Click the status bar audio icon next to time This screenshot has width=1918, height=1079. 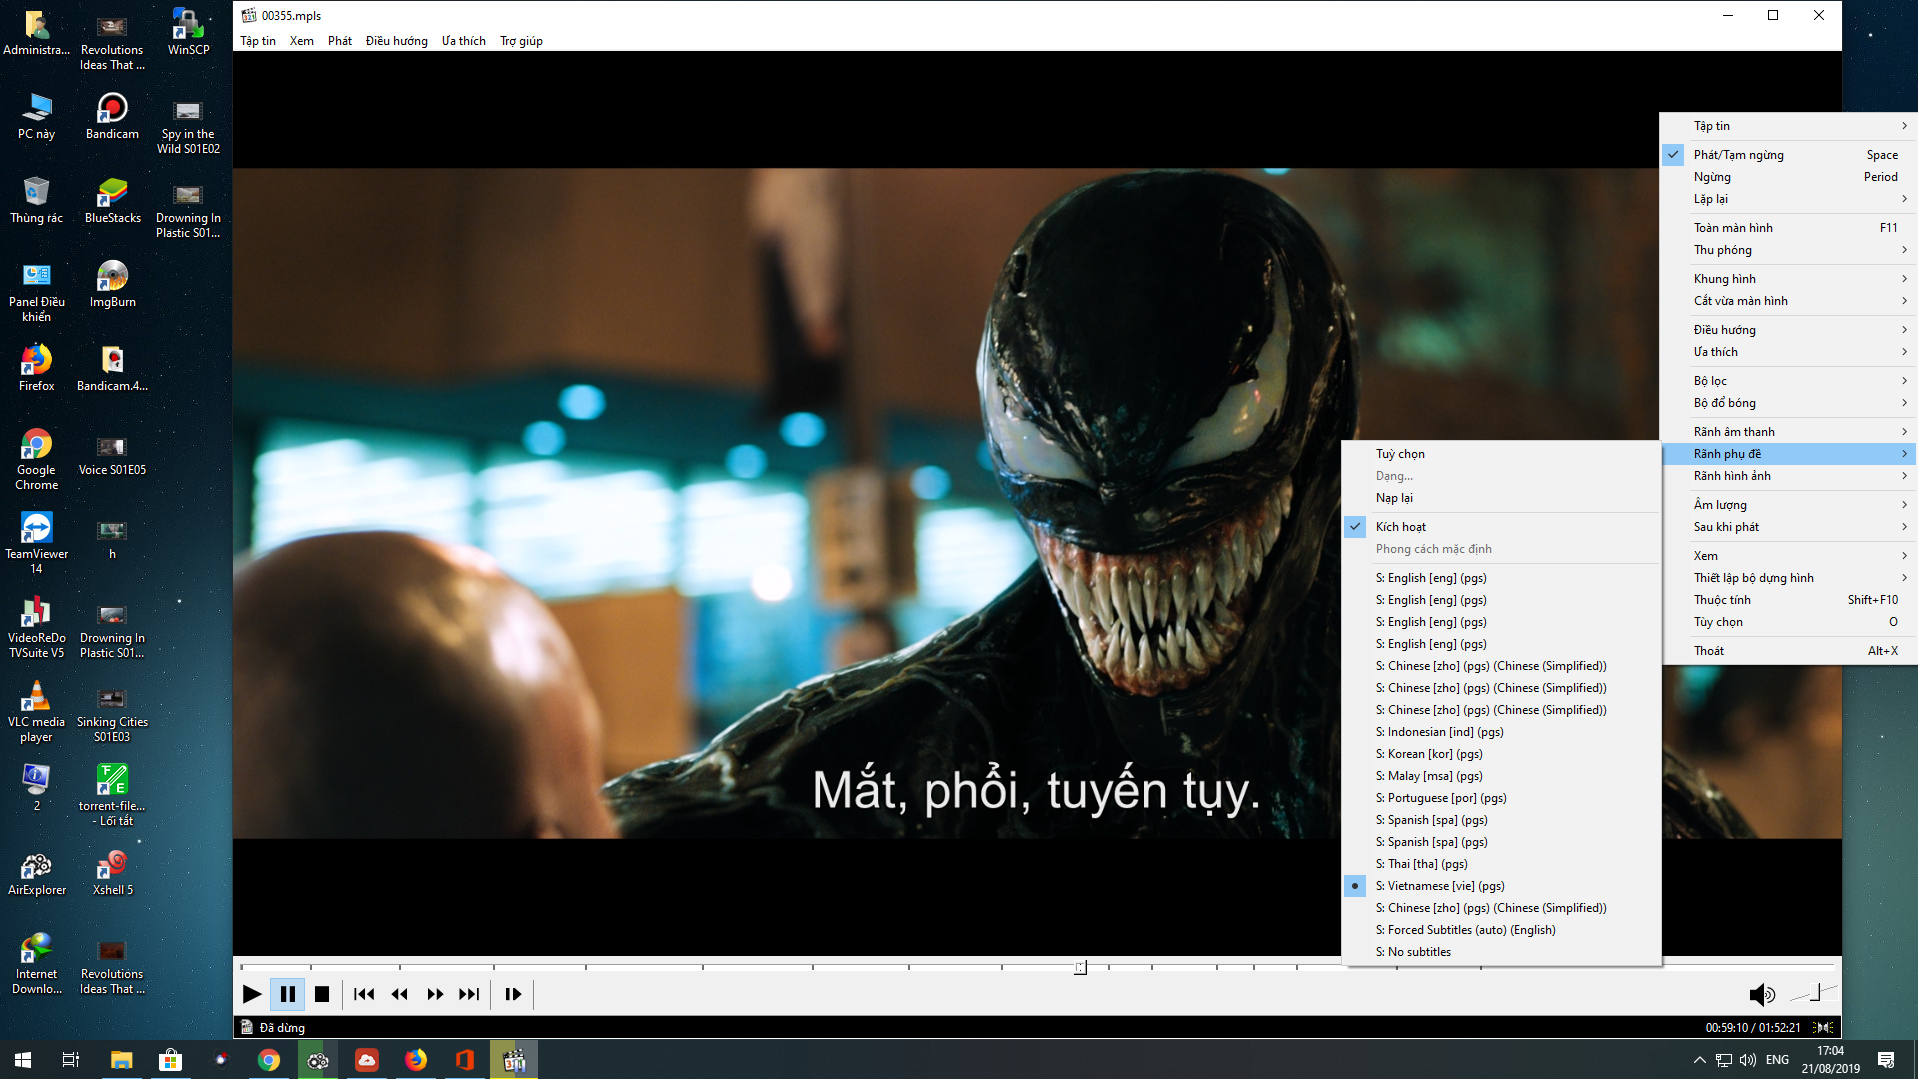(x=1825, y=1027)
